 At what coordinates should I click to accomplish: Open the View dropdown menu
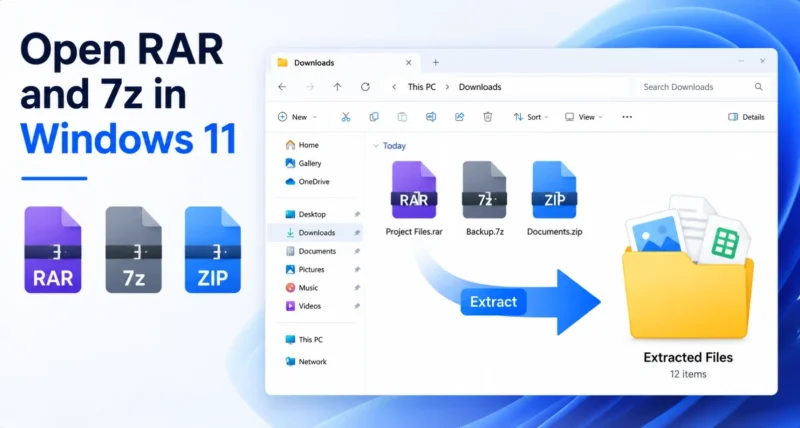pos(584,117)
